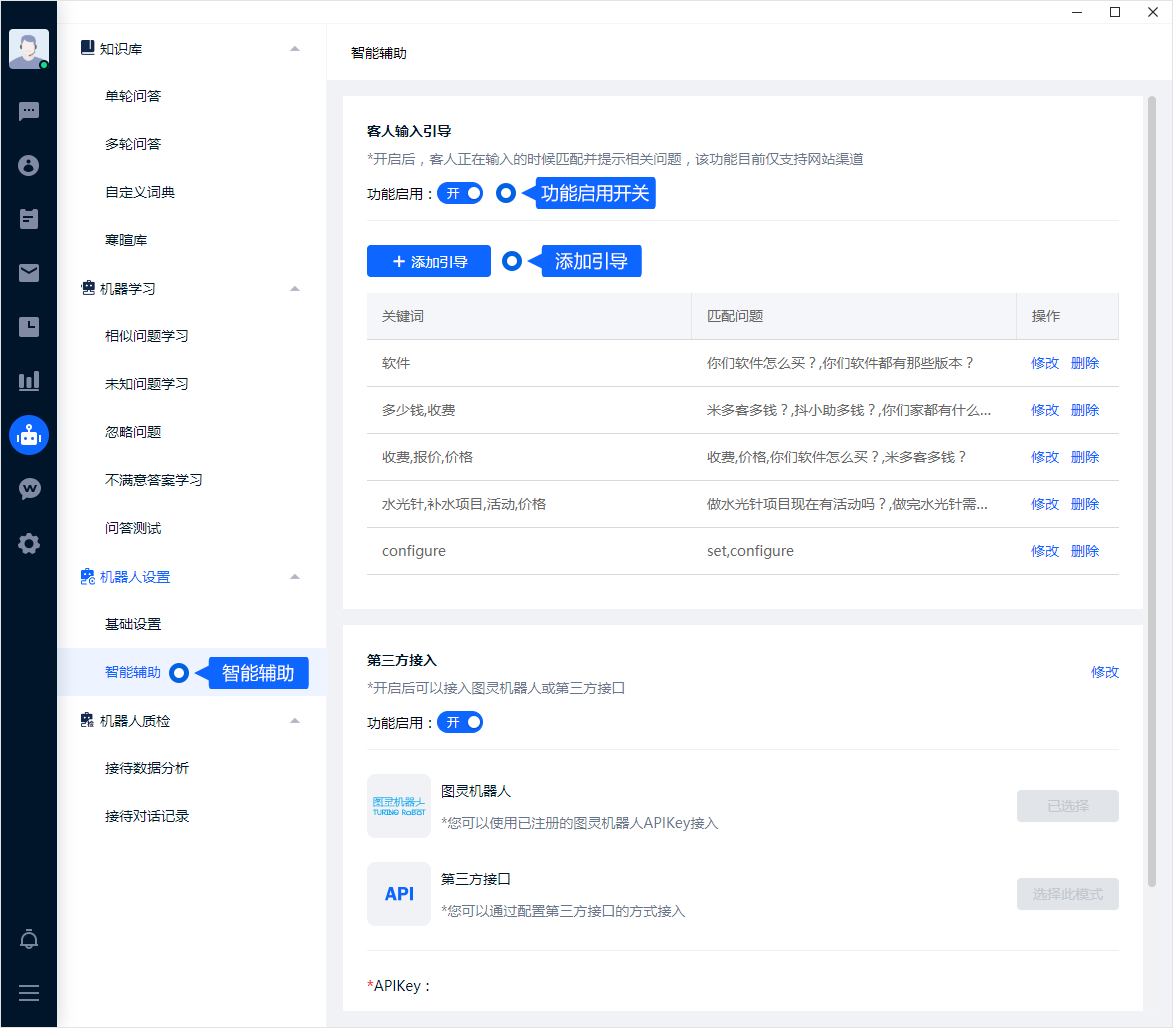Select 基础设置 menu item

(x=133, y=624)
